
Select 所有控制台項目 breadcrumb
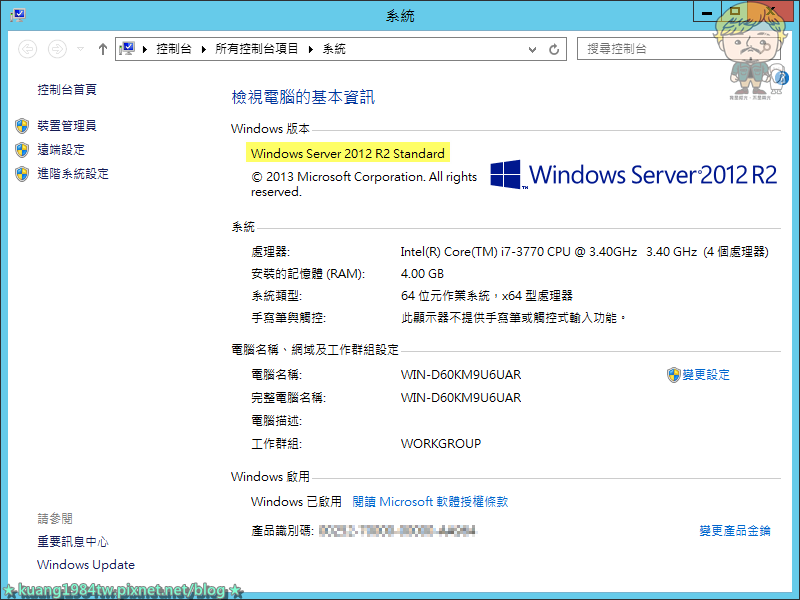pyautogui.click(x=257, y=49)
